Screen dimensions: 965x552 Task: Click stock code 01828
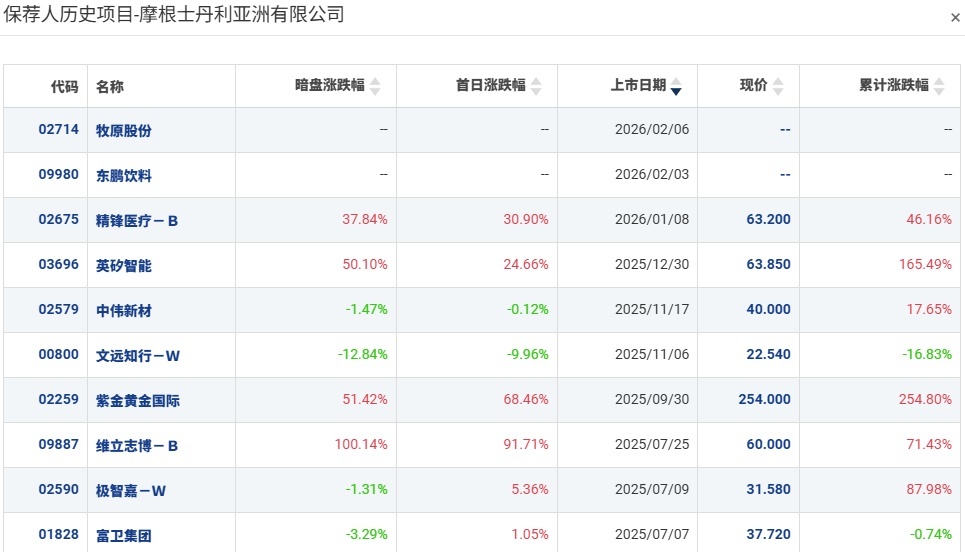coord(58,534)
